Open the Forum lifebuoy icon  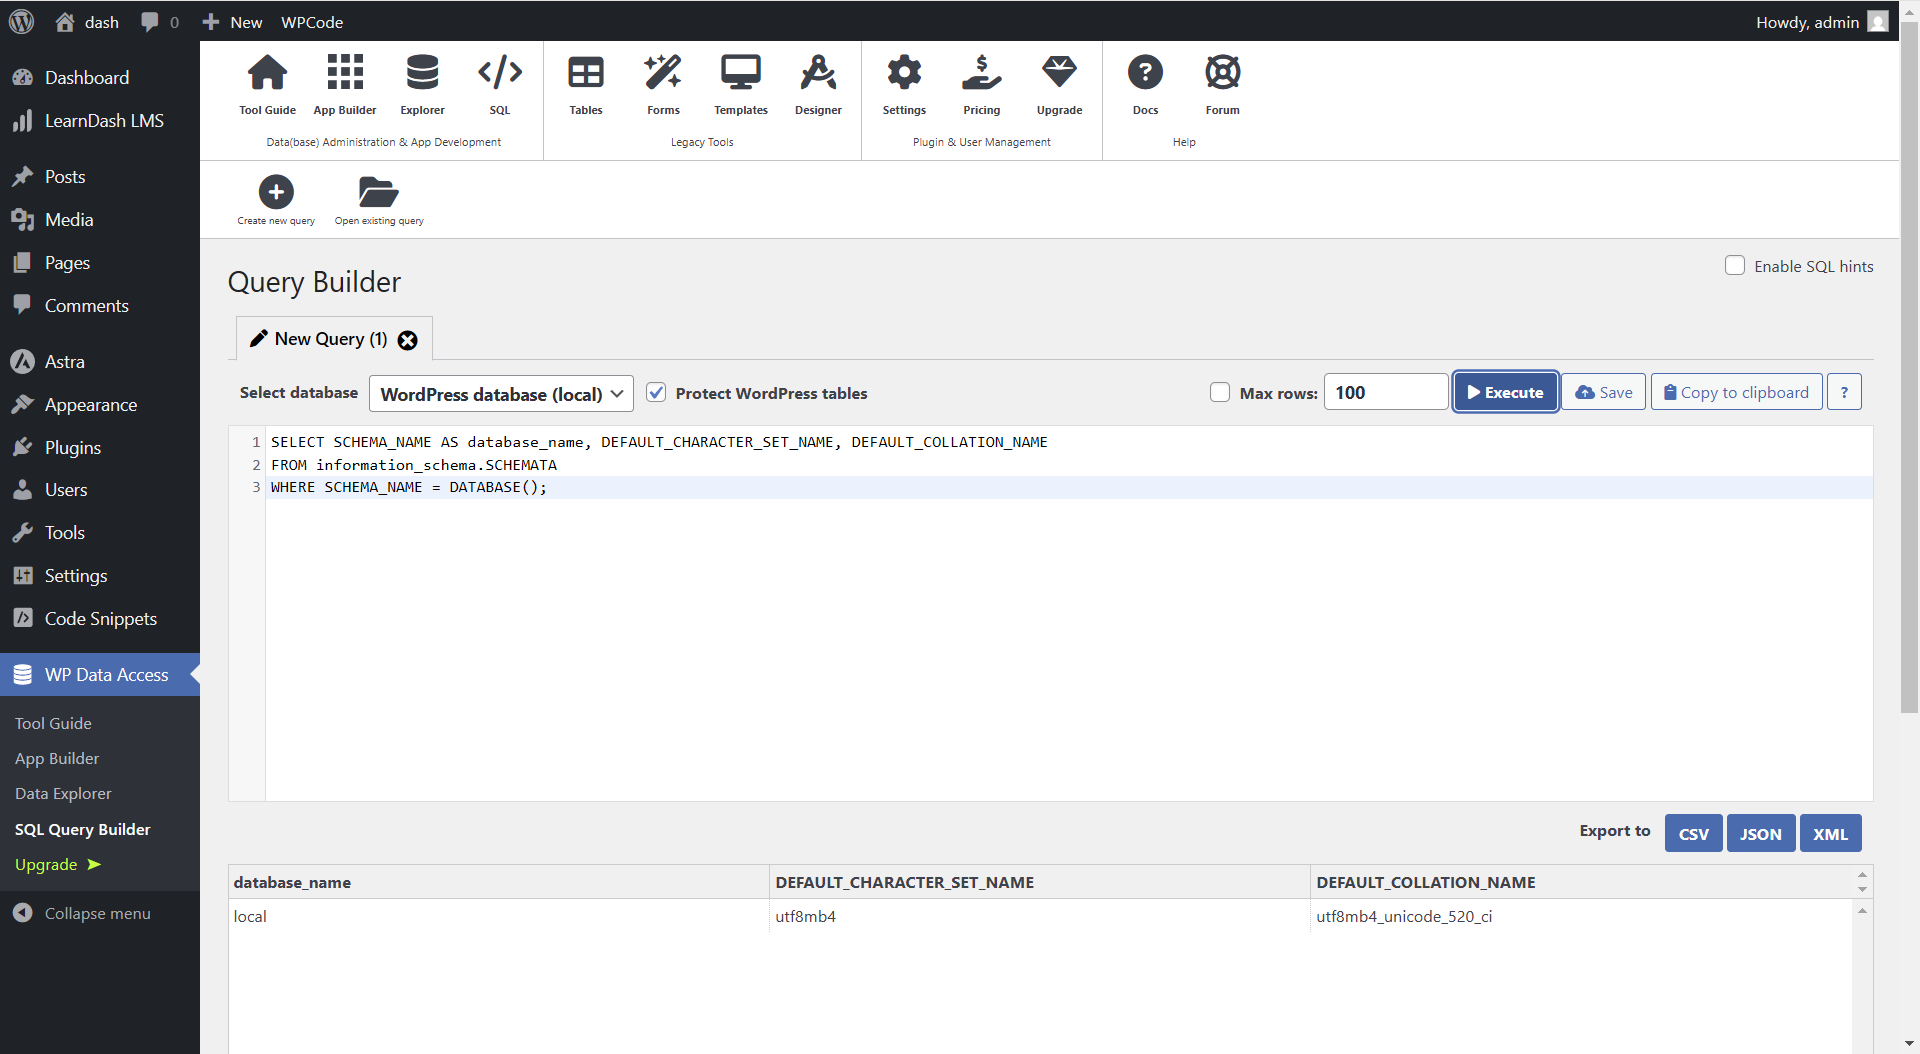(x=1222, y=73)
